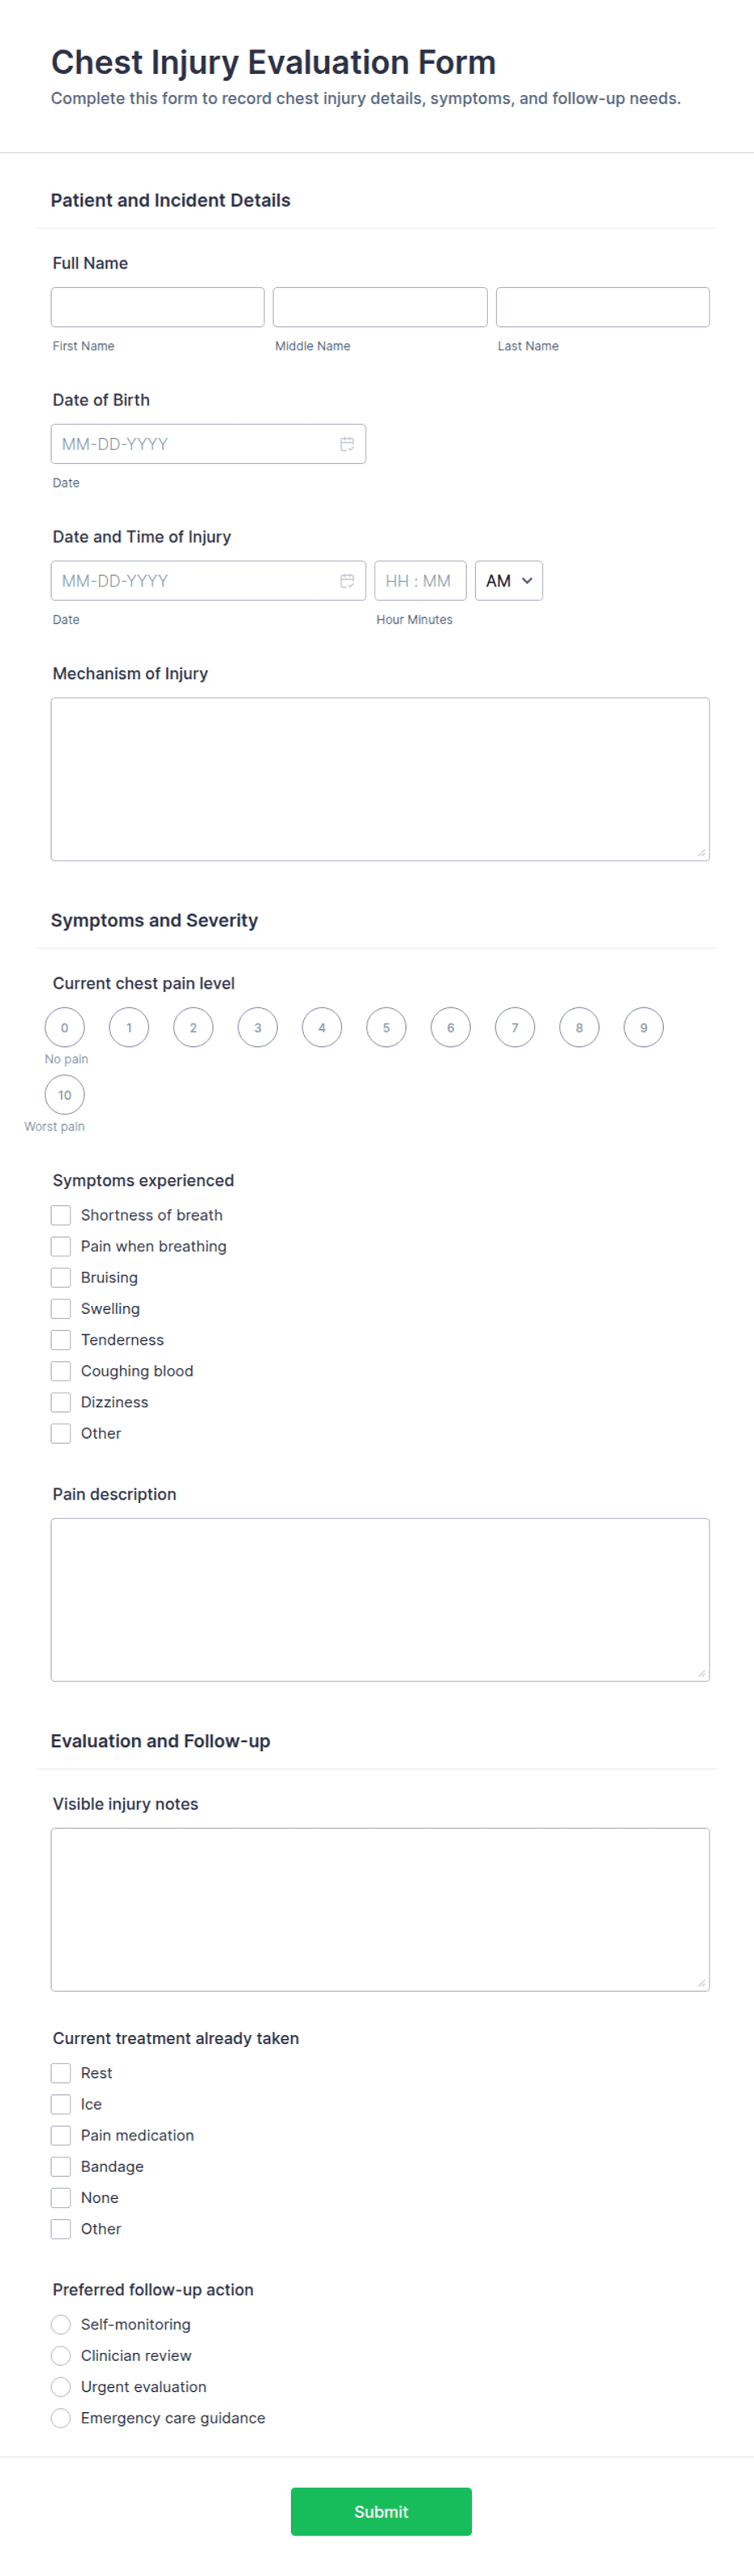Click the Mechanism of Injury textarea
The image size is (754, 2576).
tap(380, 779)
